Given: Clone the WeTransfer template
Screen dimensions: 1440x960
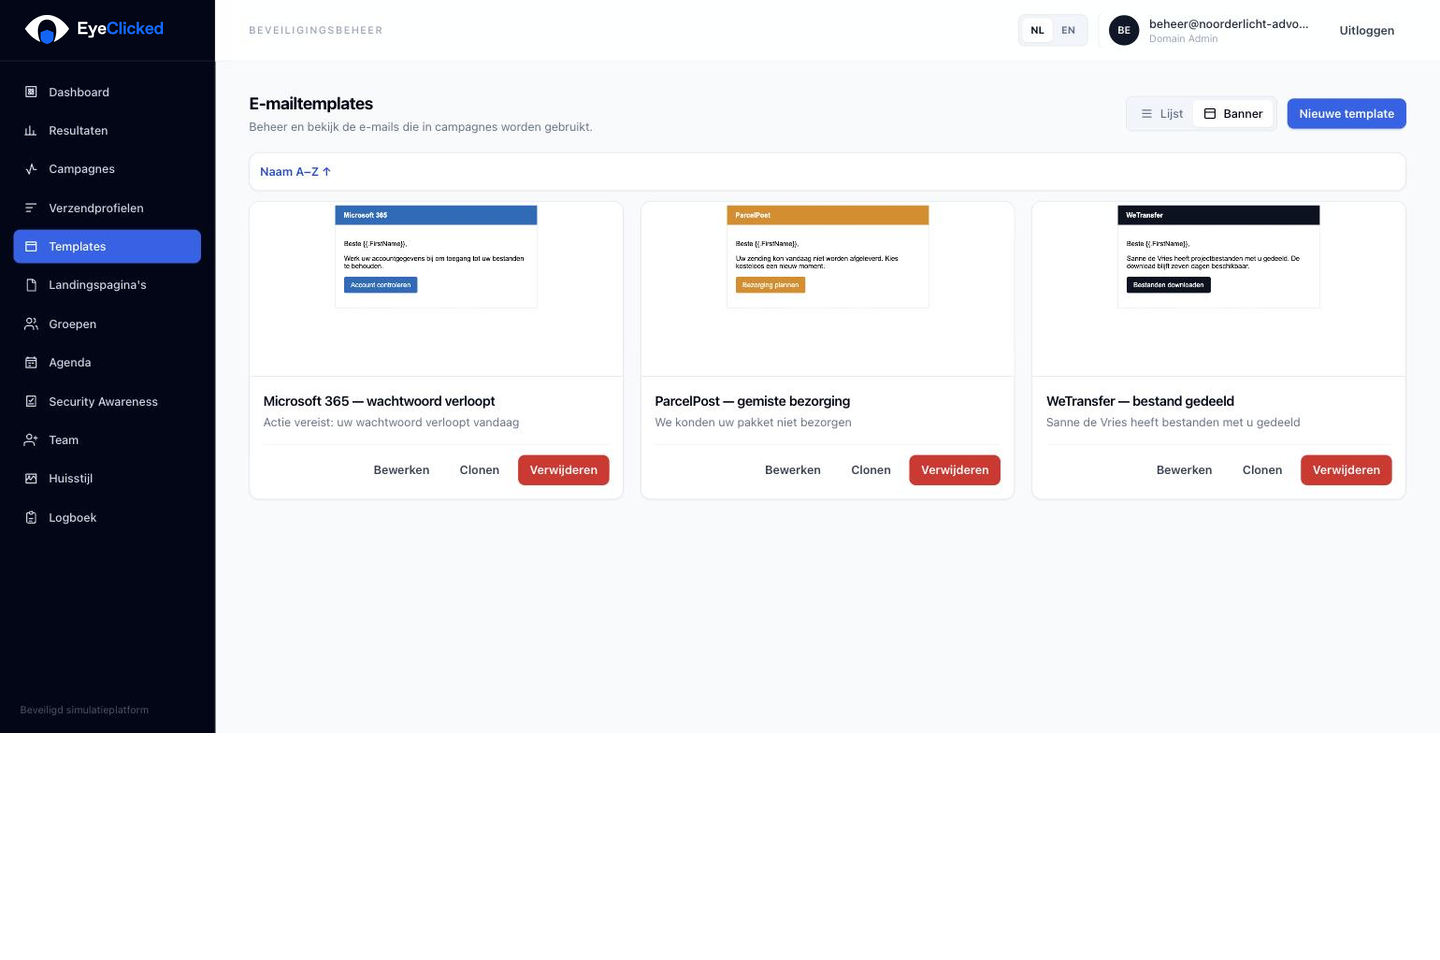Looking at the screenshot, I should click(1262, 470).
